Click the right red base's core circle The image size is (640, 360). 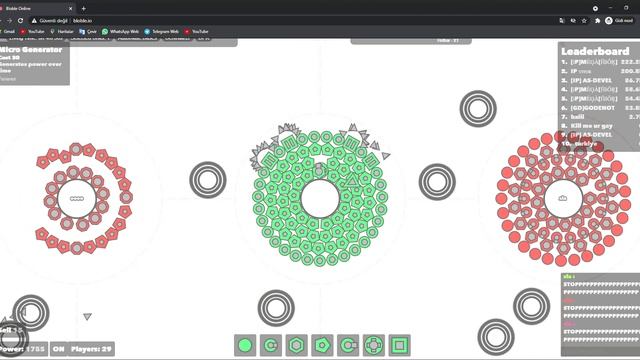click(563, 198)
